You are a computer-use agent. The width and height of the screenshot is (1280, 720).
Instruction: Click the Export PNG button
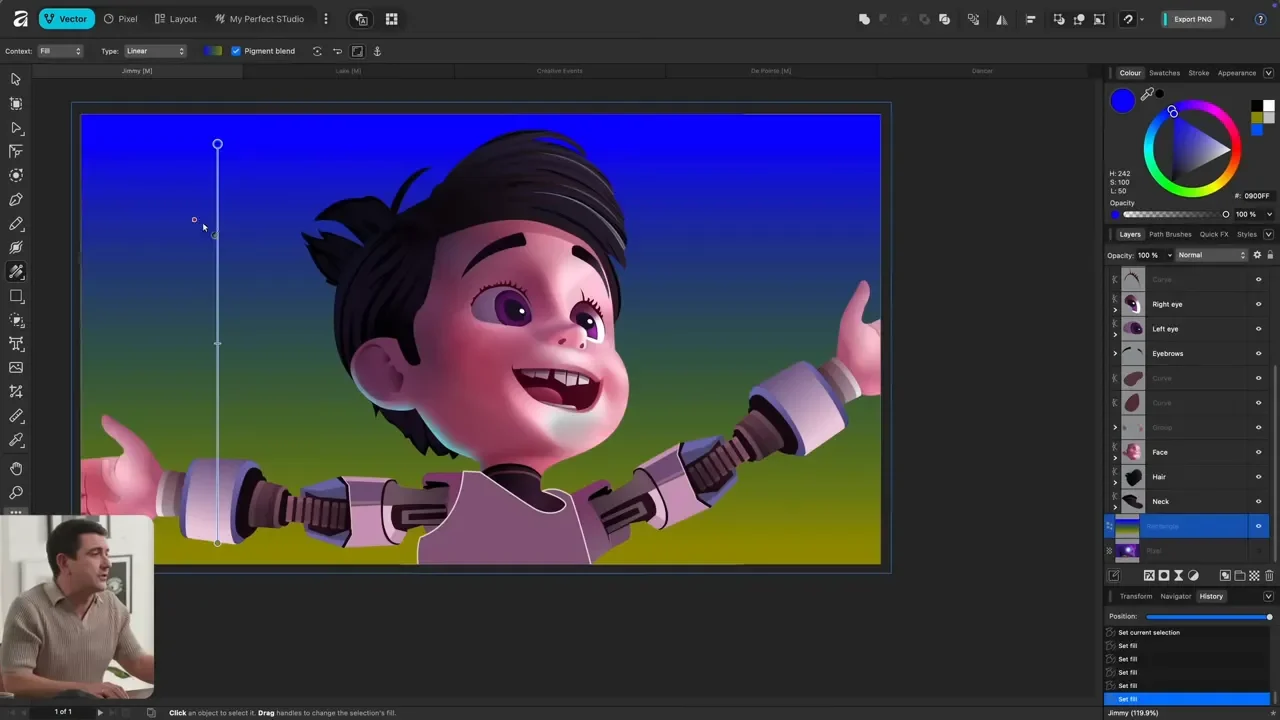tap(1192, 19)
